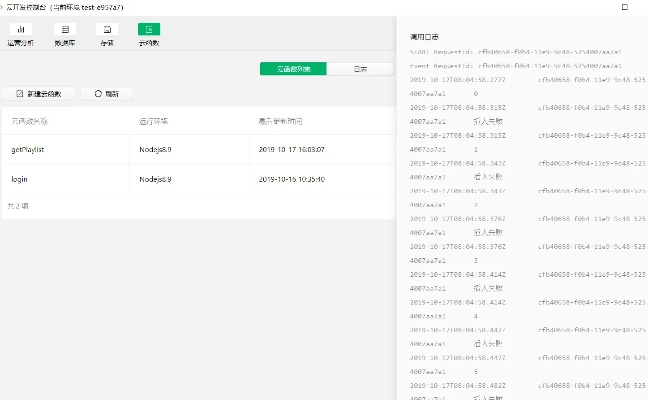Click the START RequestId log line
Image resolution: width=648 pixels, height=400 pixels.
[x=516, y=52]
